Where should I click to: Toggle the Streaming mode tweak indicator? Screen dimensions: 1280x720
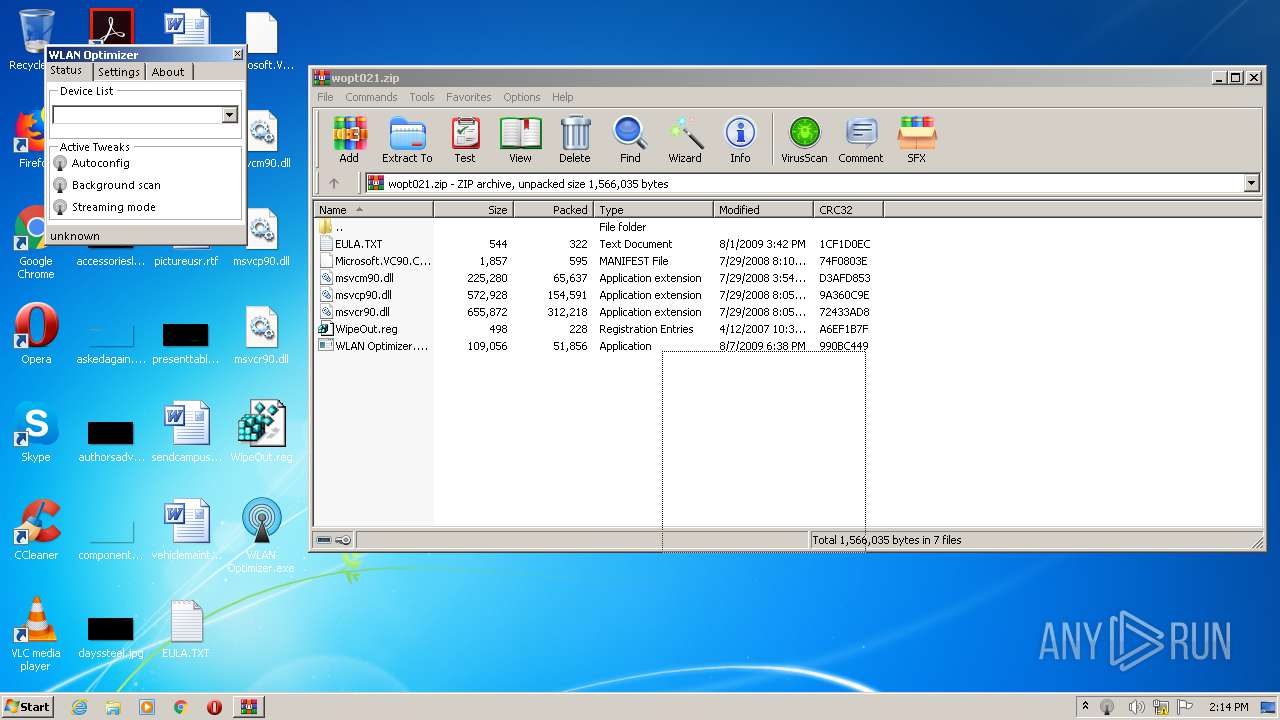tap(60, 207)
